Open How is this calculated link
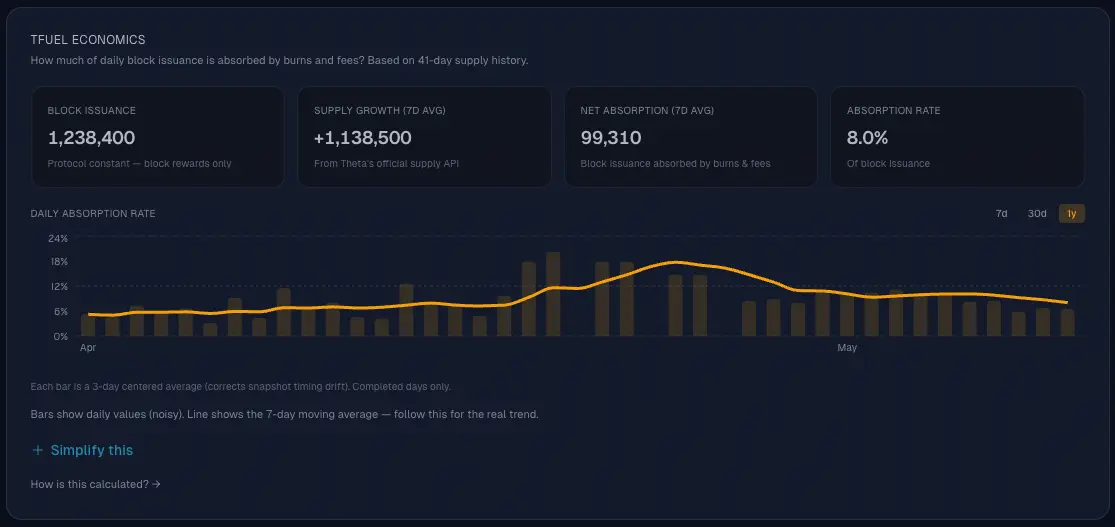 [95, 484]
